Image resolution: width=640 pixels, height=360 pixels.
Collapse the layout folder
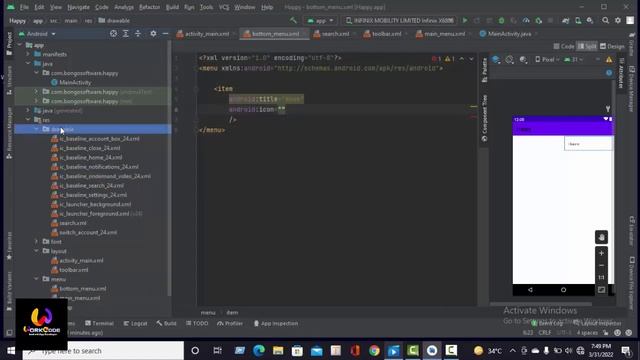36,251
